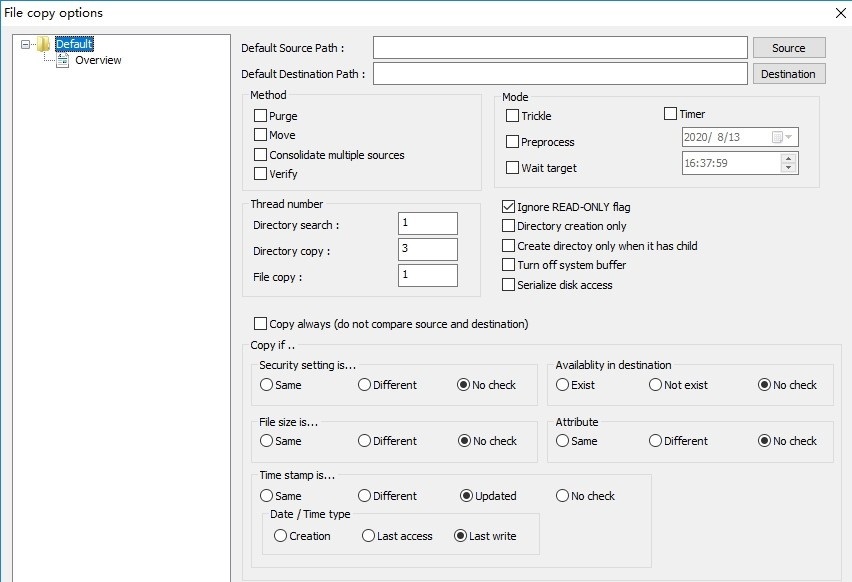The width and height of the screenshot is (852, 582).
Task: Select No check for File size
Action: 465,441
